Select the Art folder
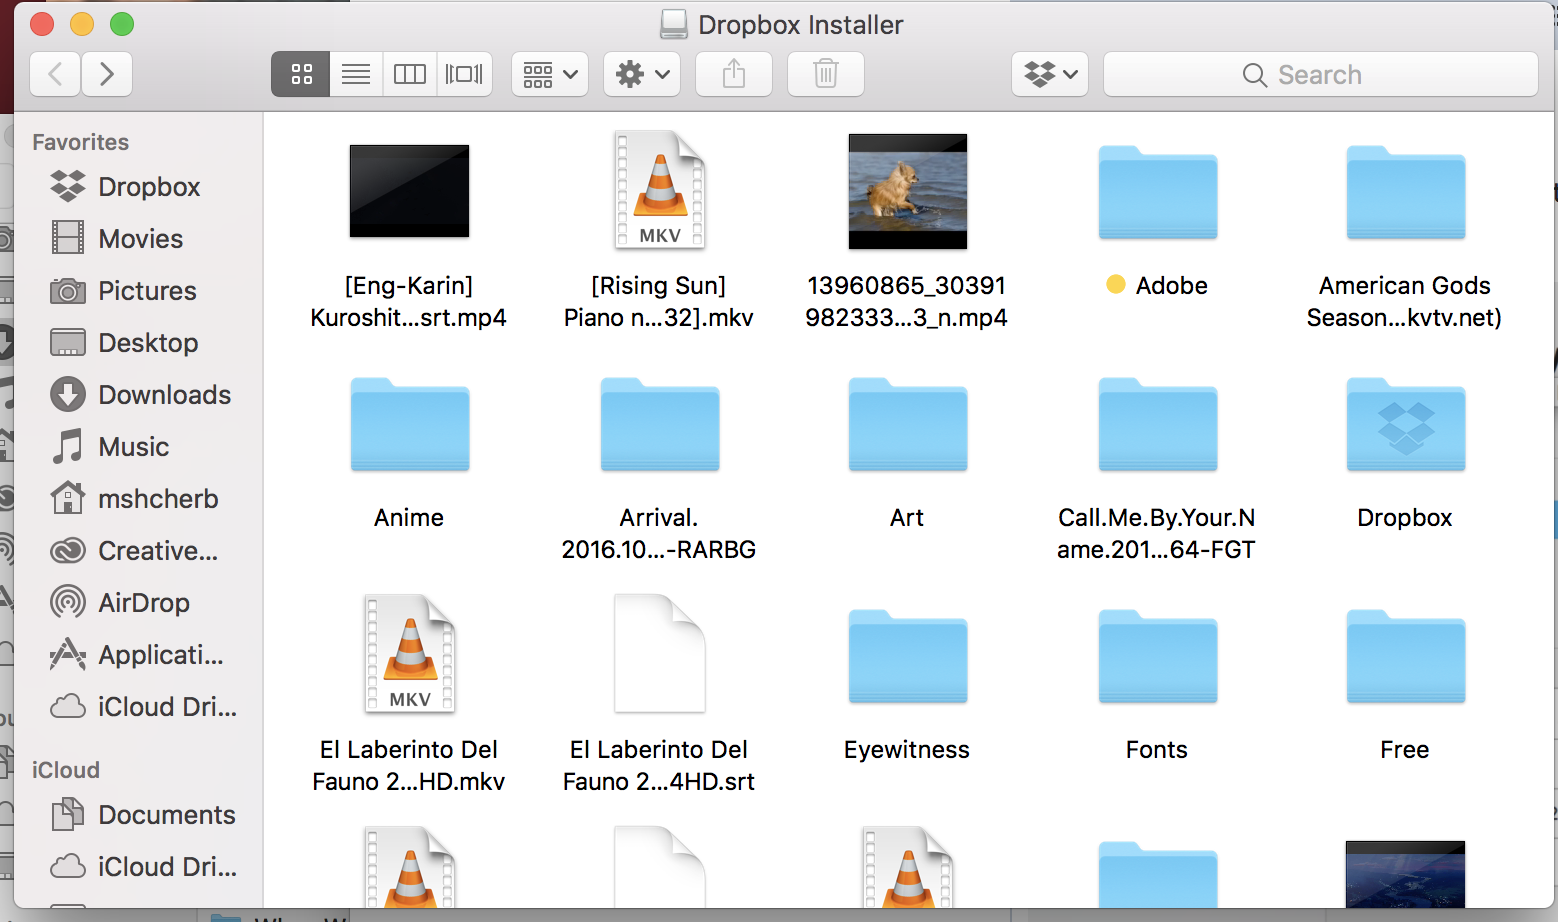This screenshot has height=922, width=1558. tap(907, 424)
